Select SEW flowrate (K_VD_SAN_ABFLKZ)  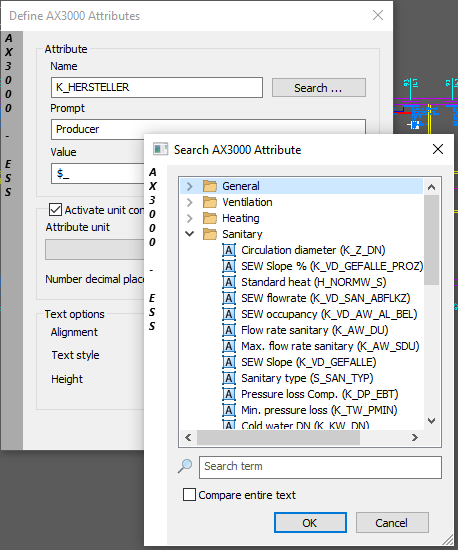[x=325, y=298]
